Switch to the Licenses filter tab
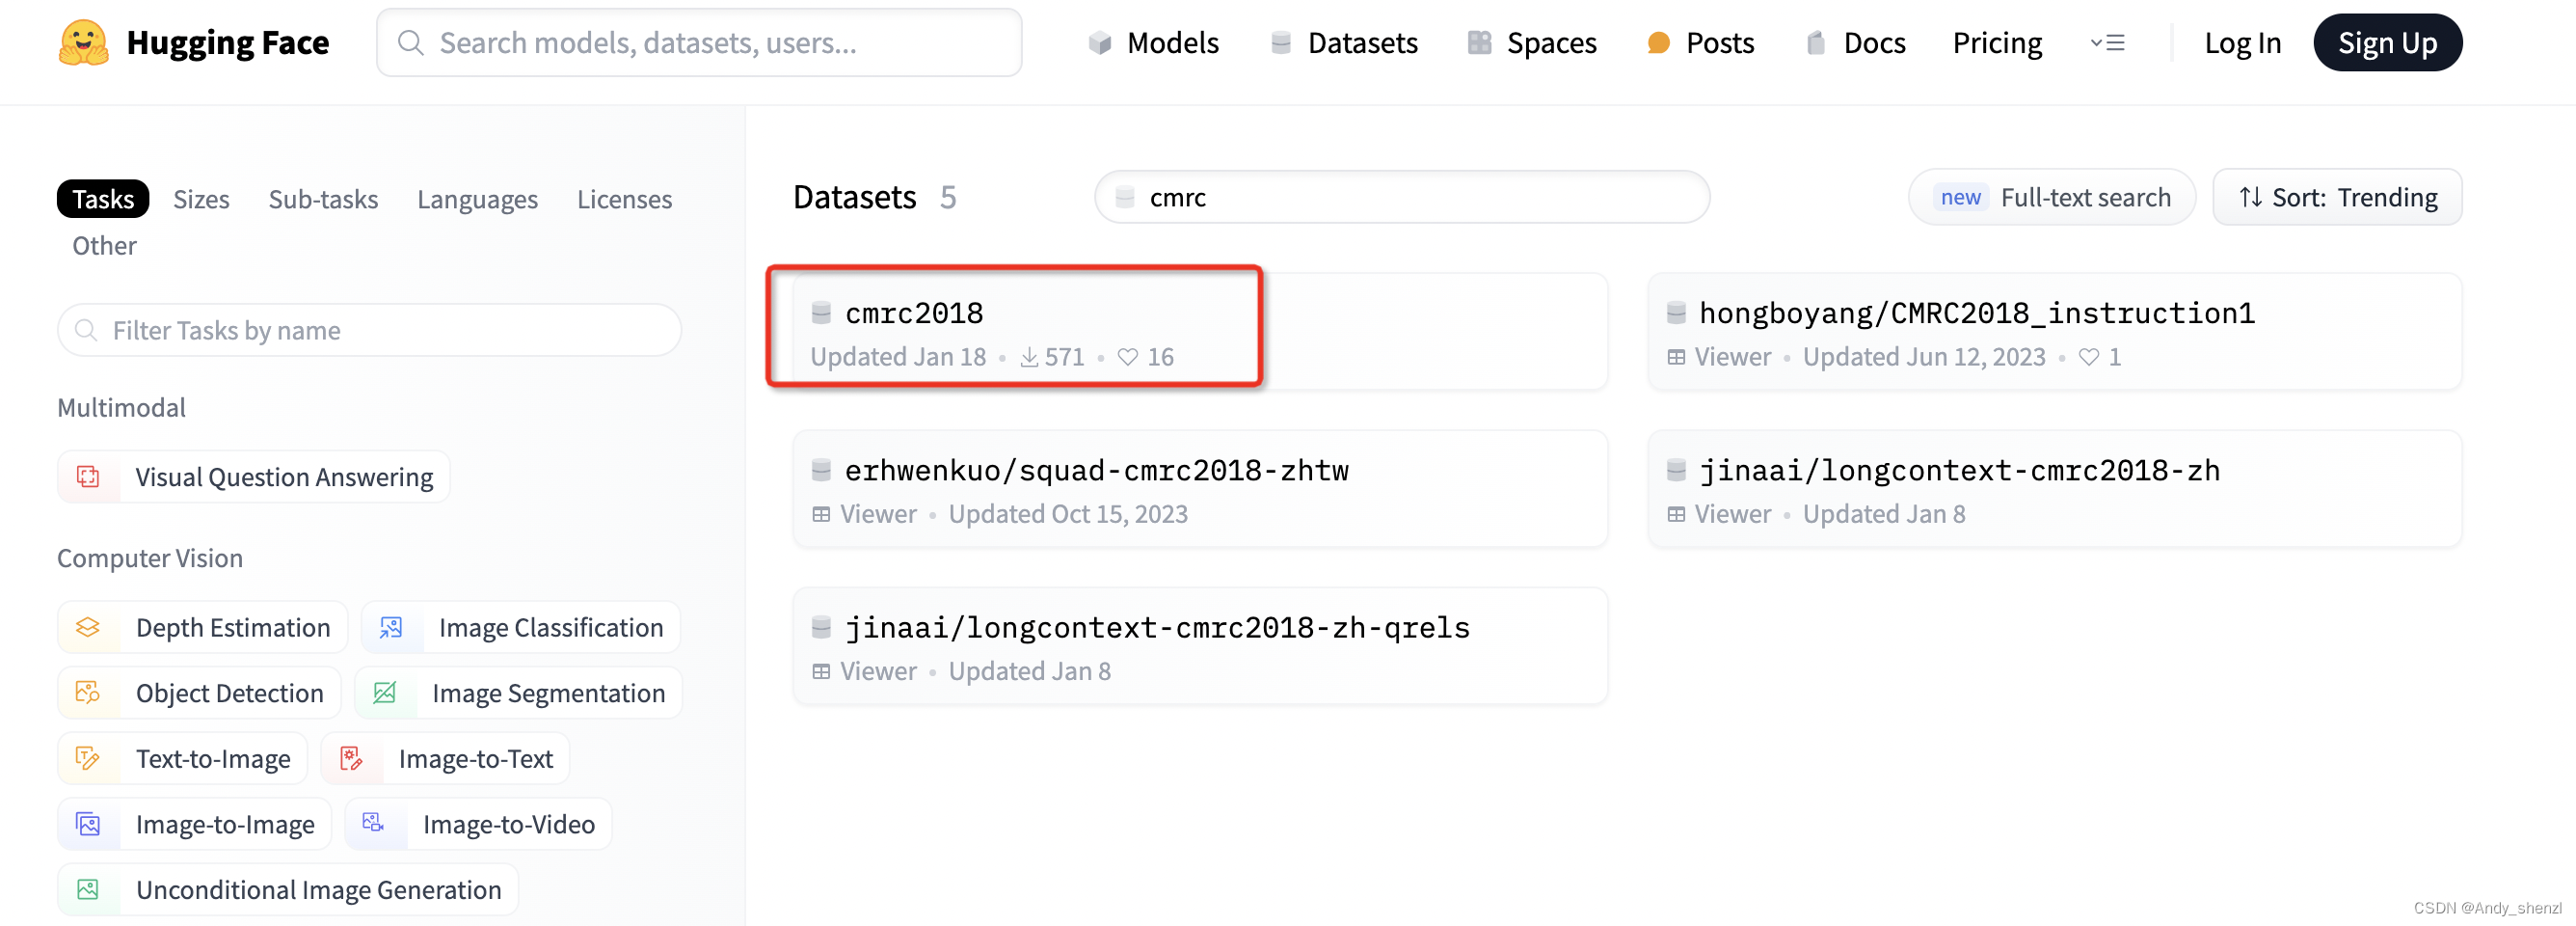The image size is (2576, 926). (x=624, y=199)
